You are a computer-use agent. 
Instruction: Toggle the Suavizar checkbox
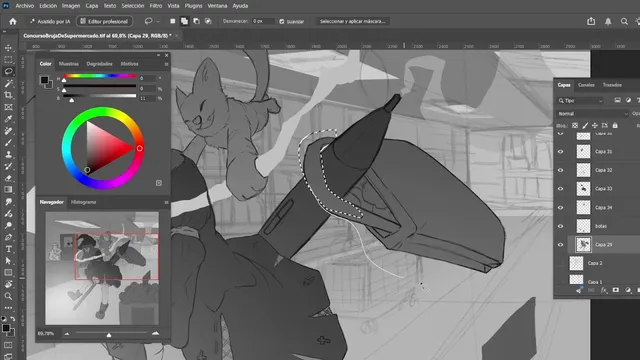point(282,21)
